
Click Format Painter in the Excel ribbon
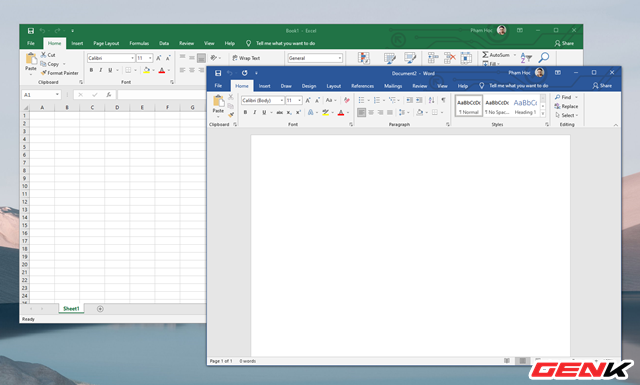[x=60, y=73]
